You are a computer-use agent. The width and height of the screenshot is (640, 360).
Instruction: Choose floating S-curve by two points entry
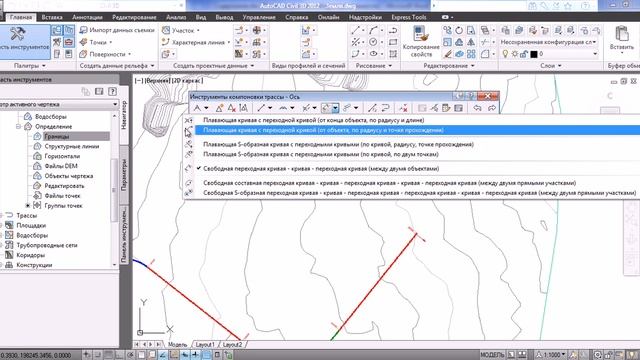321,154
